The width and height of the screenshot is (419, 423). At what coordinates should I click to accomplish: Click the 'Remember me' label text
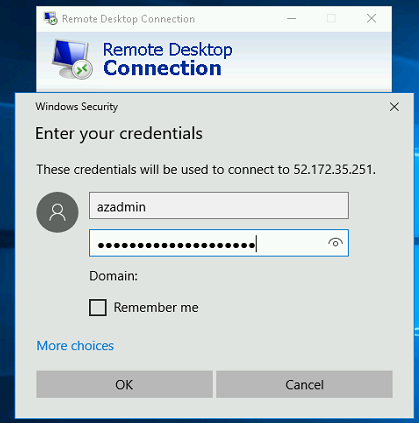[156, 307]
